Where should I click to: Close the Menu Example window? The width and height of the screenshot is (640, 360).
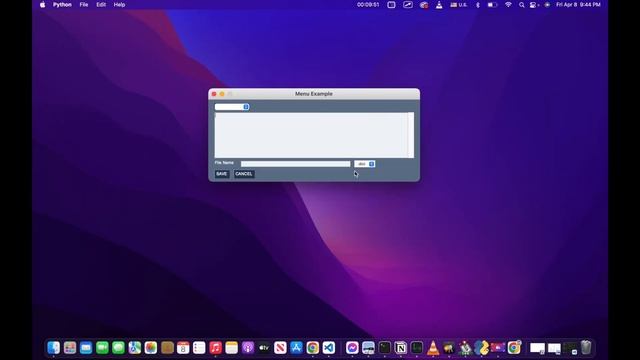214,94
